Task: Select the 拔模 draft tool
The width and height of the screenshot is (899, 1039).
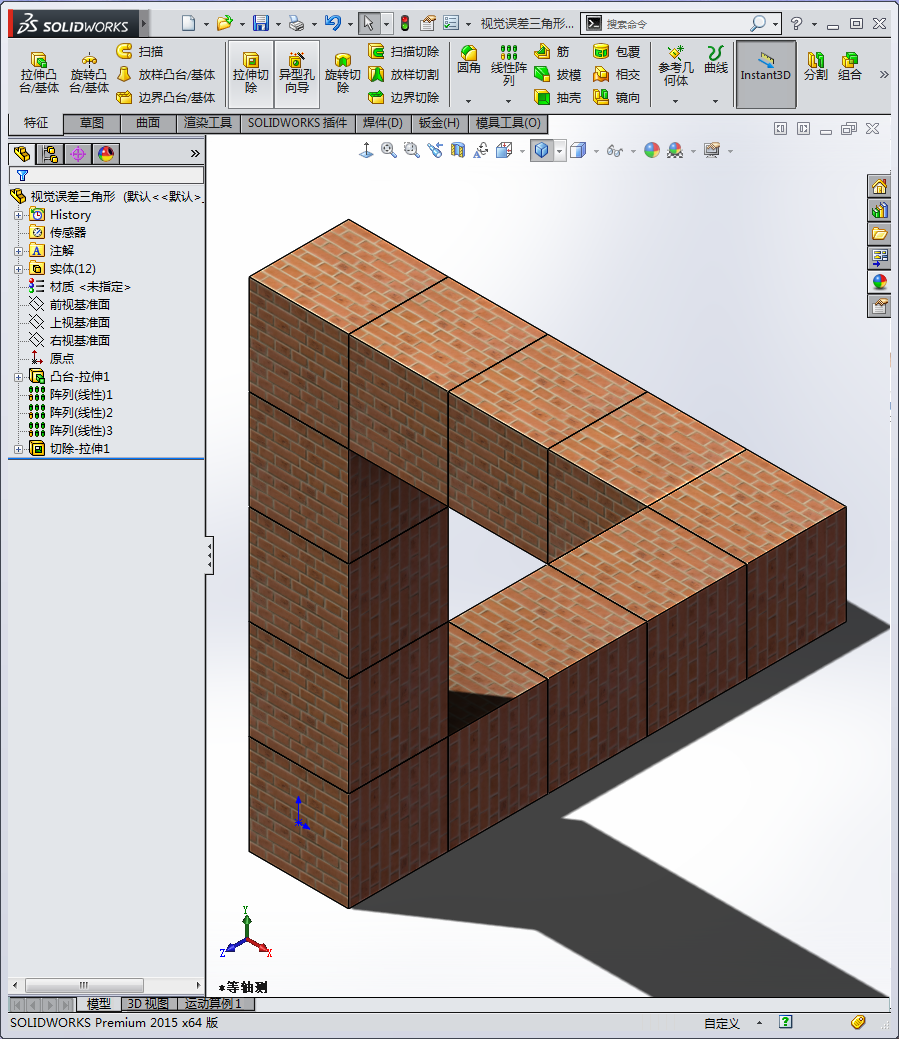Action: (557, 74)
